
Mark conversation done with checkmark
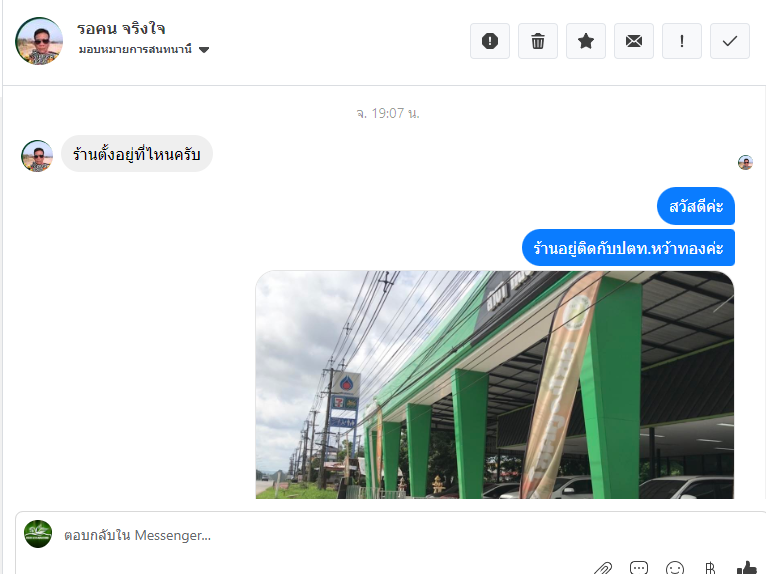click(x=730, y=41)
